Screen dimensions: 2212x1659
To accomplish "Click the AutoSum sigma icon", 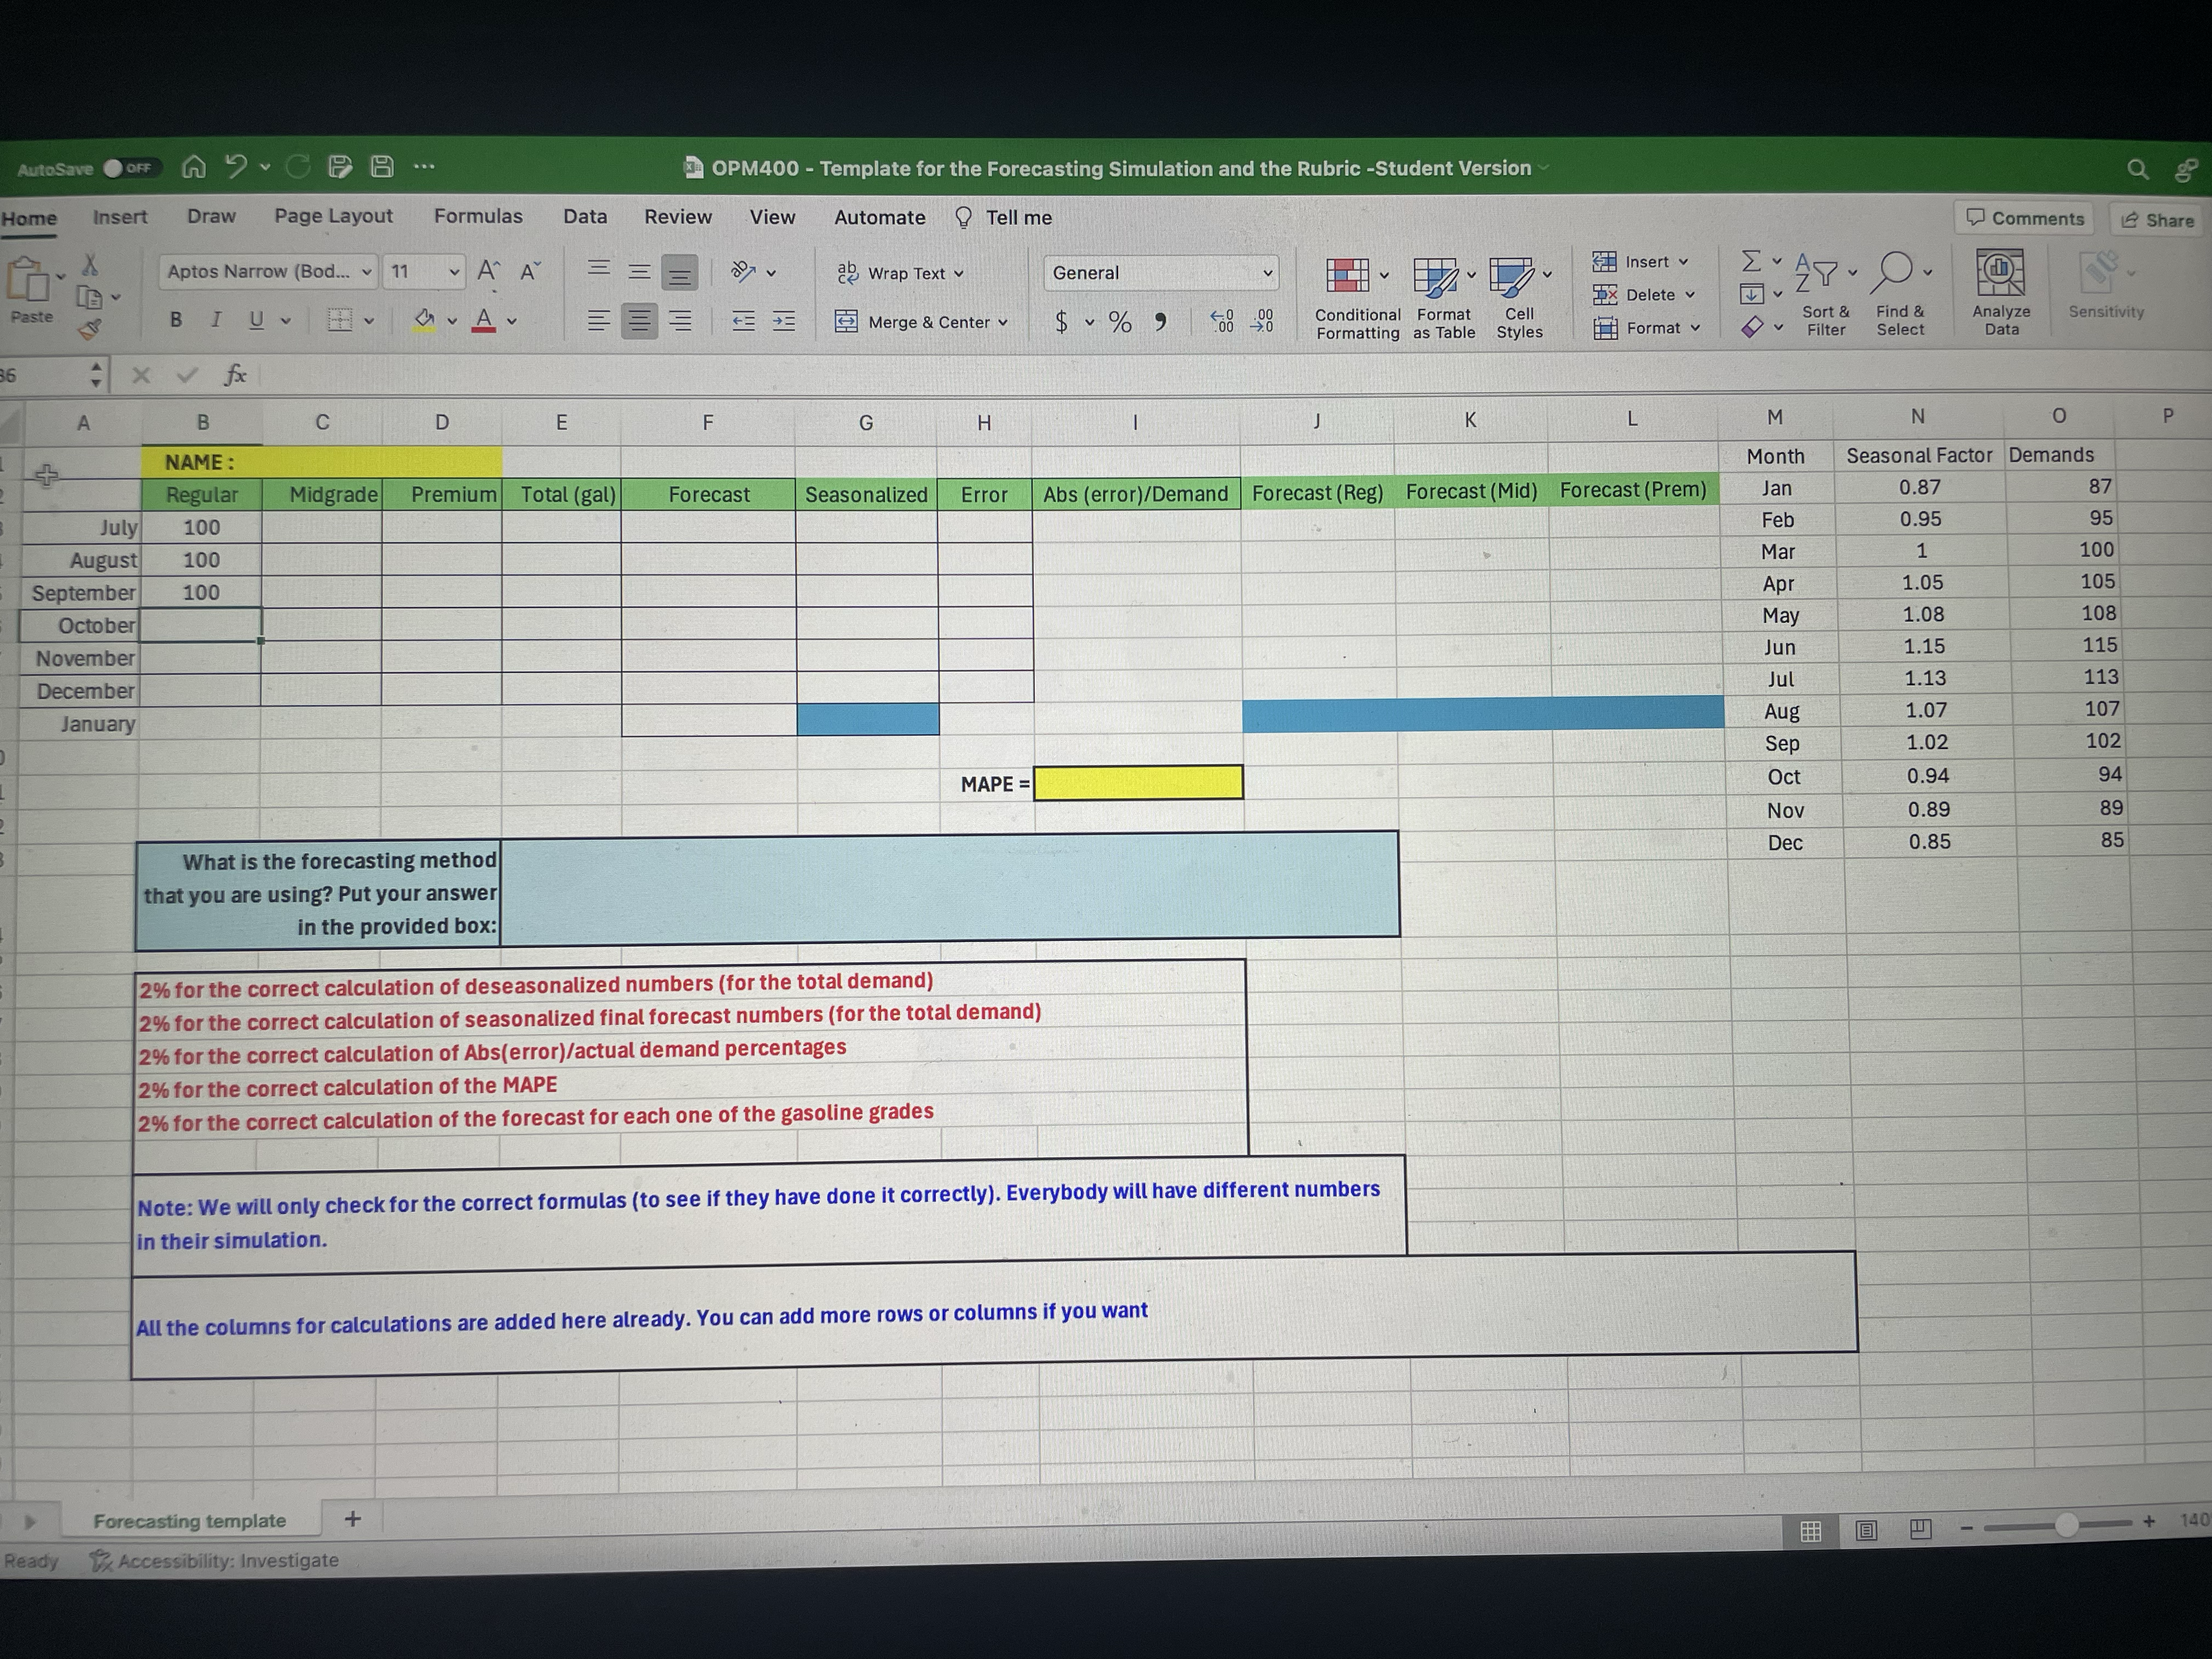I will pos(1751,261).
